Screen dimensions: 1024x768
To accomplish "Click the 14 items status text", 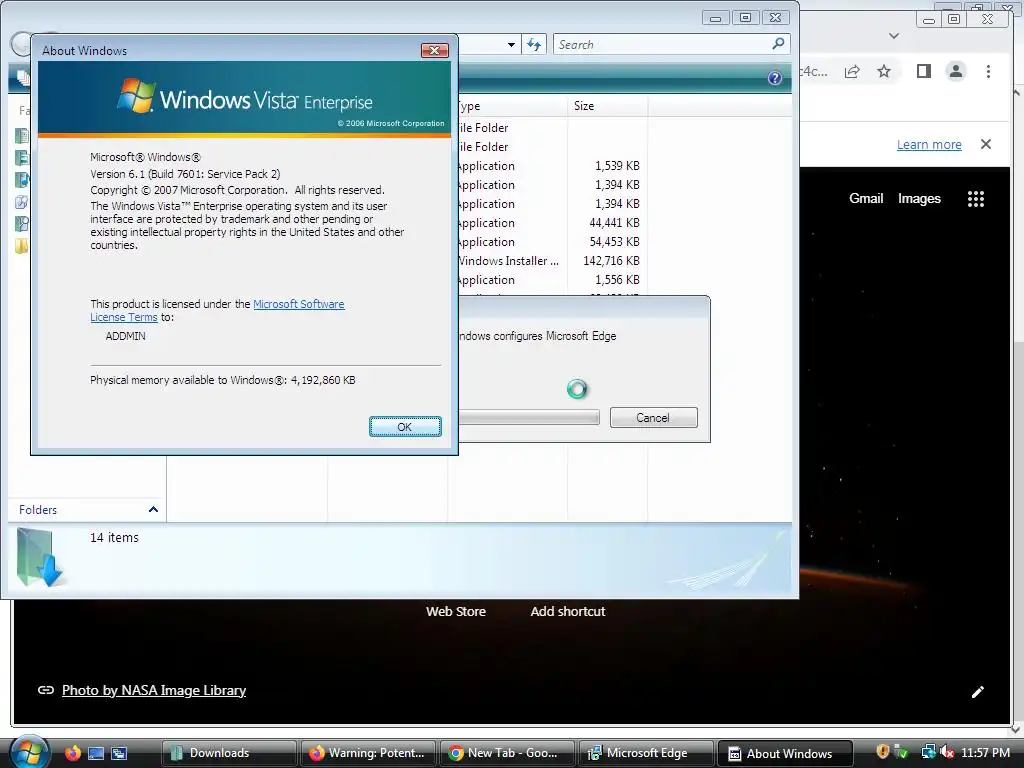I will [114, 537].
